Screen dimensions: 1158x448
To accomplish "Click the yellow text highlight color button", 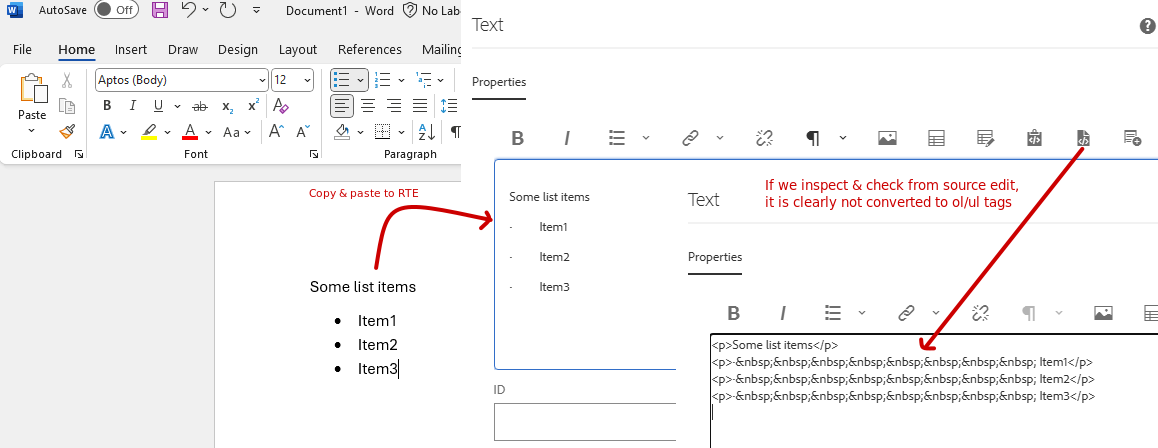I will (150, 131).
